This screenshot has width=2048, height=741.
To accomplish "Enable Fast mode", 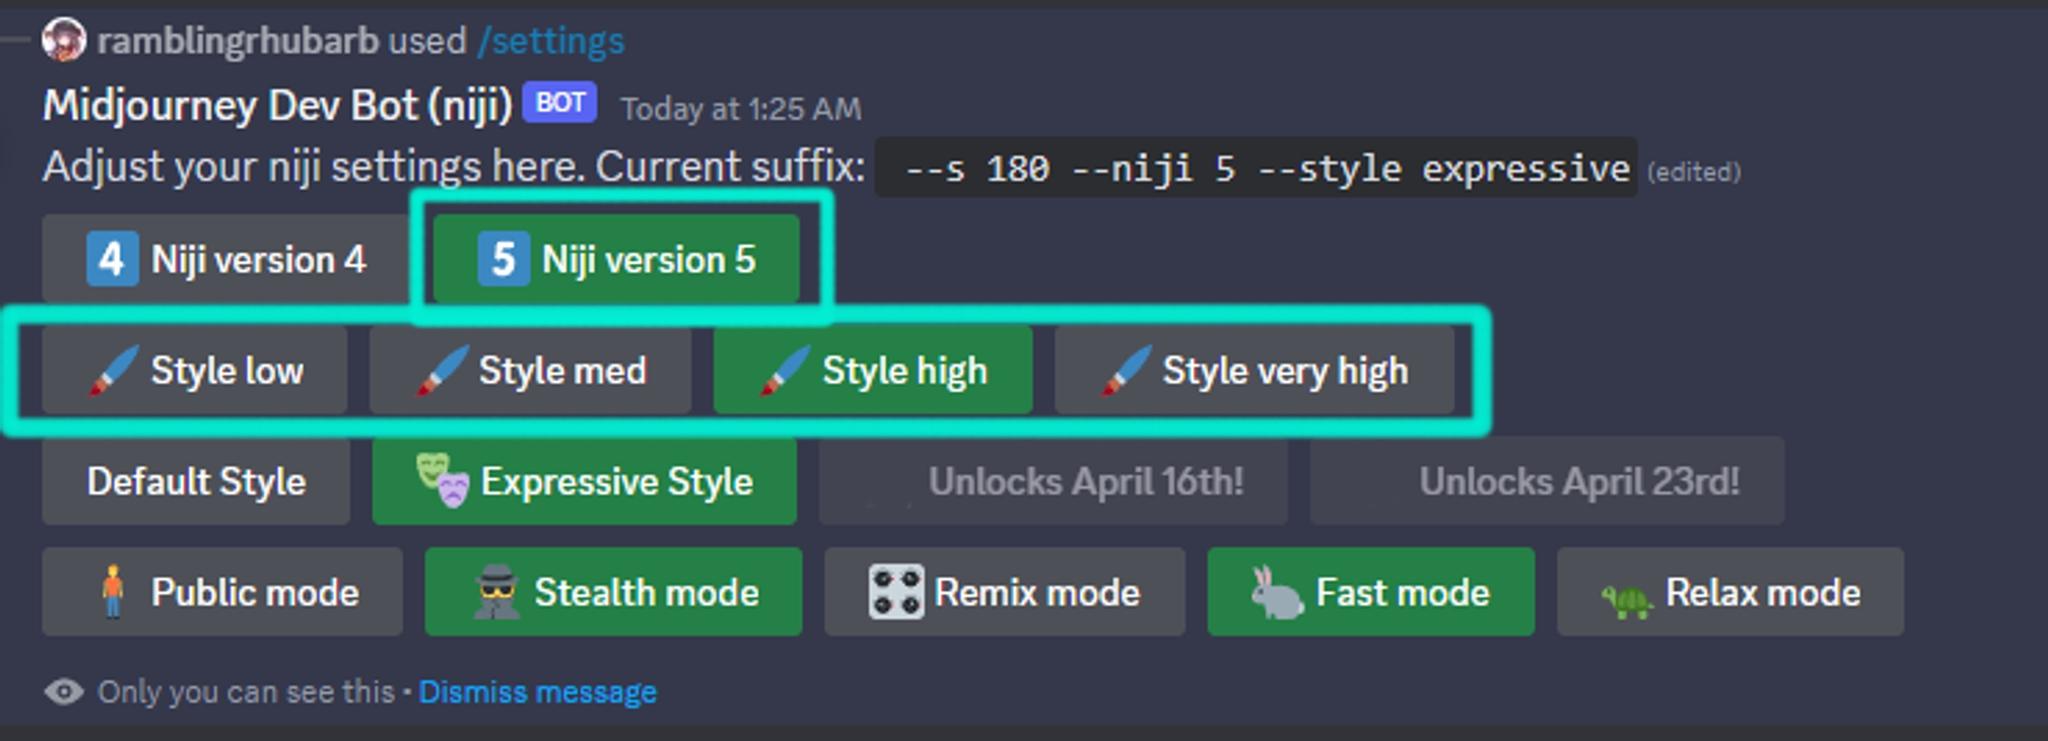I will click(x=1370, y=592).
